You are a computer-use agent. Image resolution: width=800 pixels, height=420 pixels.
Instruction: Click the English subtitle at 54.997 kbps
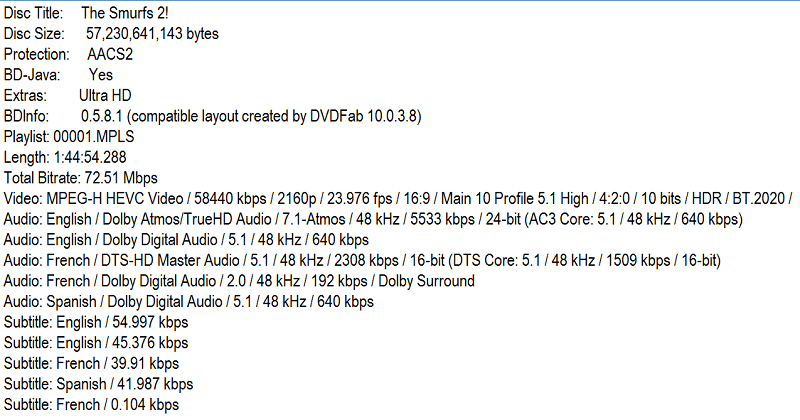pos(96,323)
